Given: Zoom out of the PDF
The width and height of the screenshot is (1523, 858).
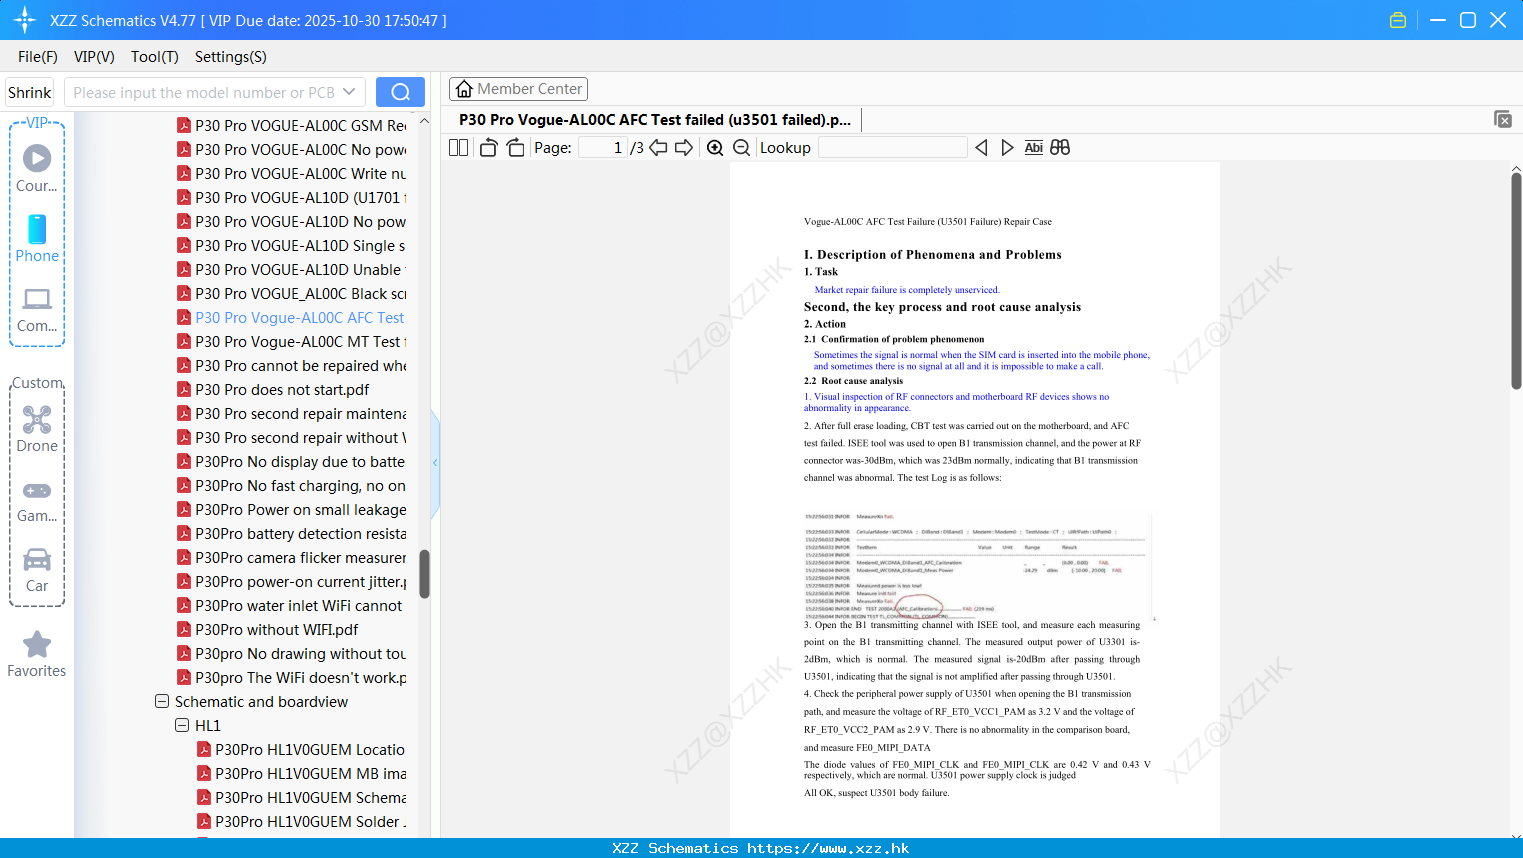Looking at the screenshot, I should 742,147.
